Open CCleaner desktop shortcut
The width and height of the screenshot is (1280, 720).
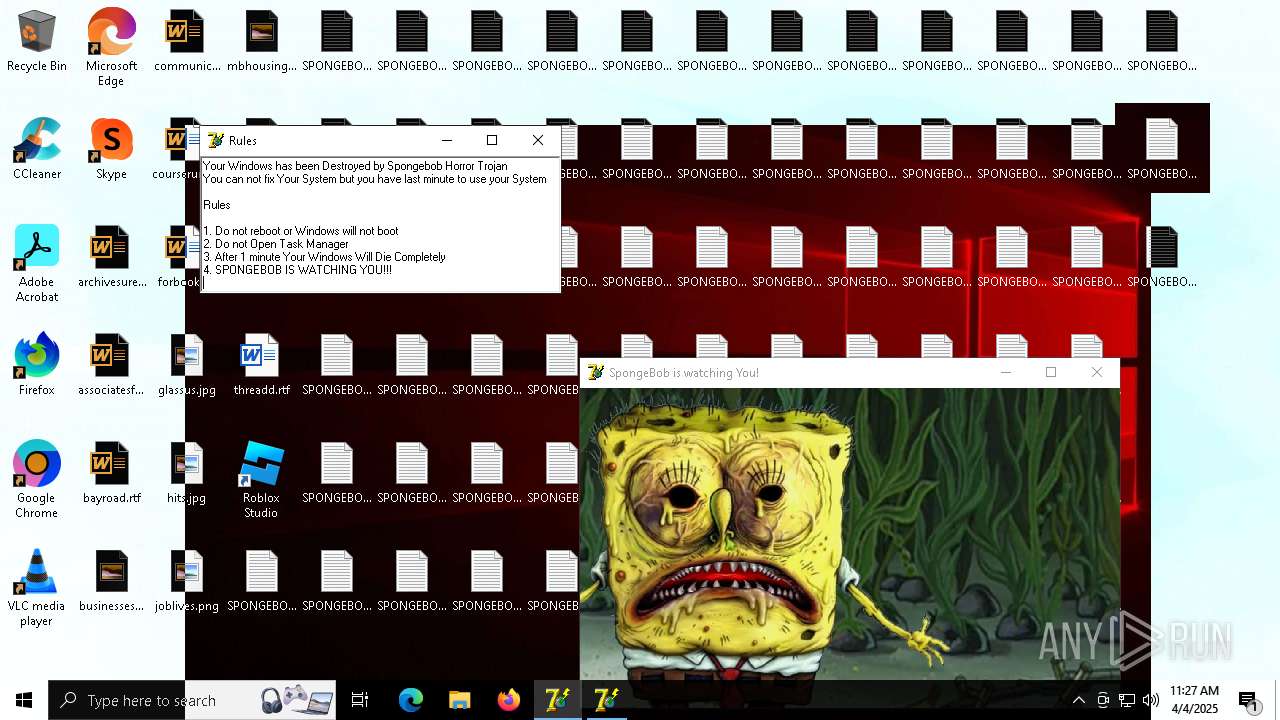pyautogui.click(x=37, y=150)
